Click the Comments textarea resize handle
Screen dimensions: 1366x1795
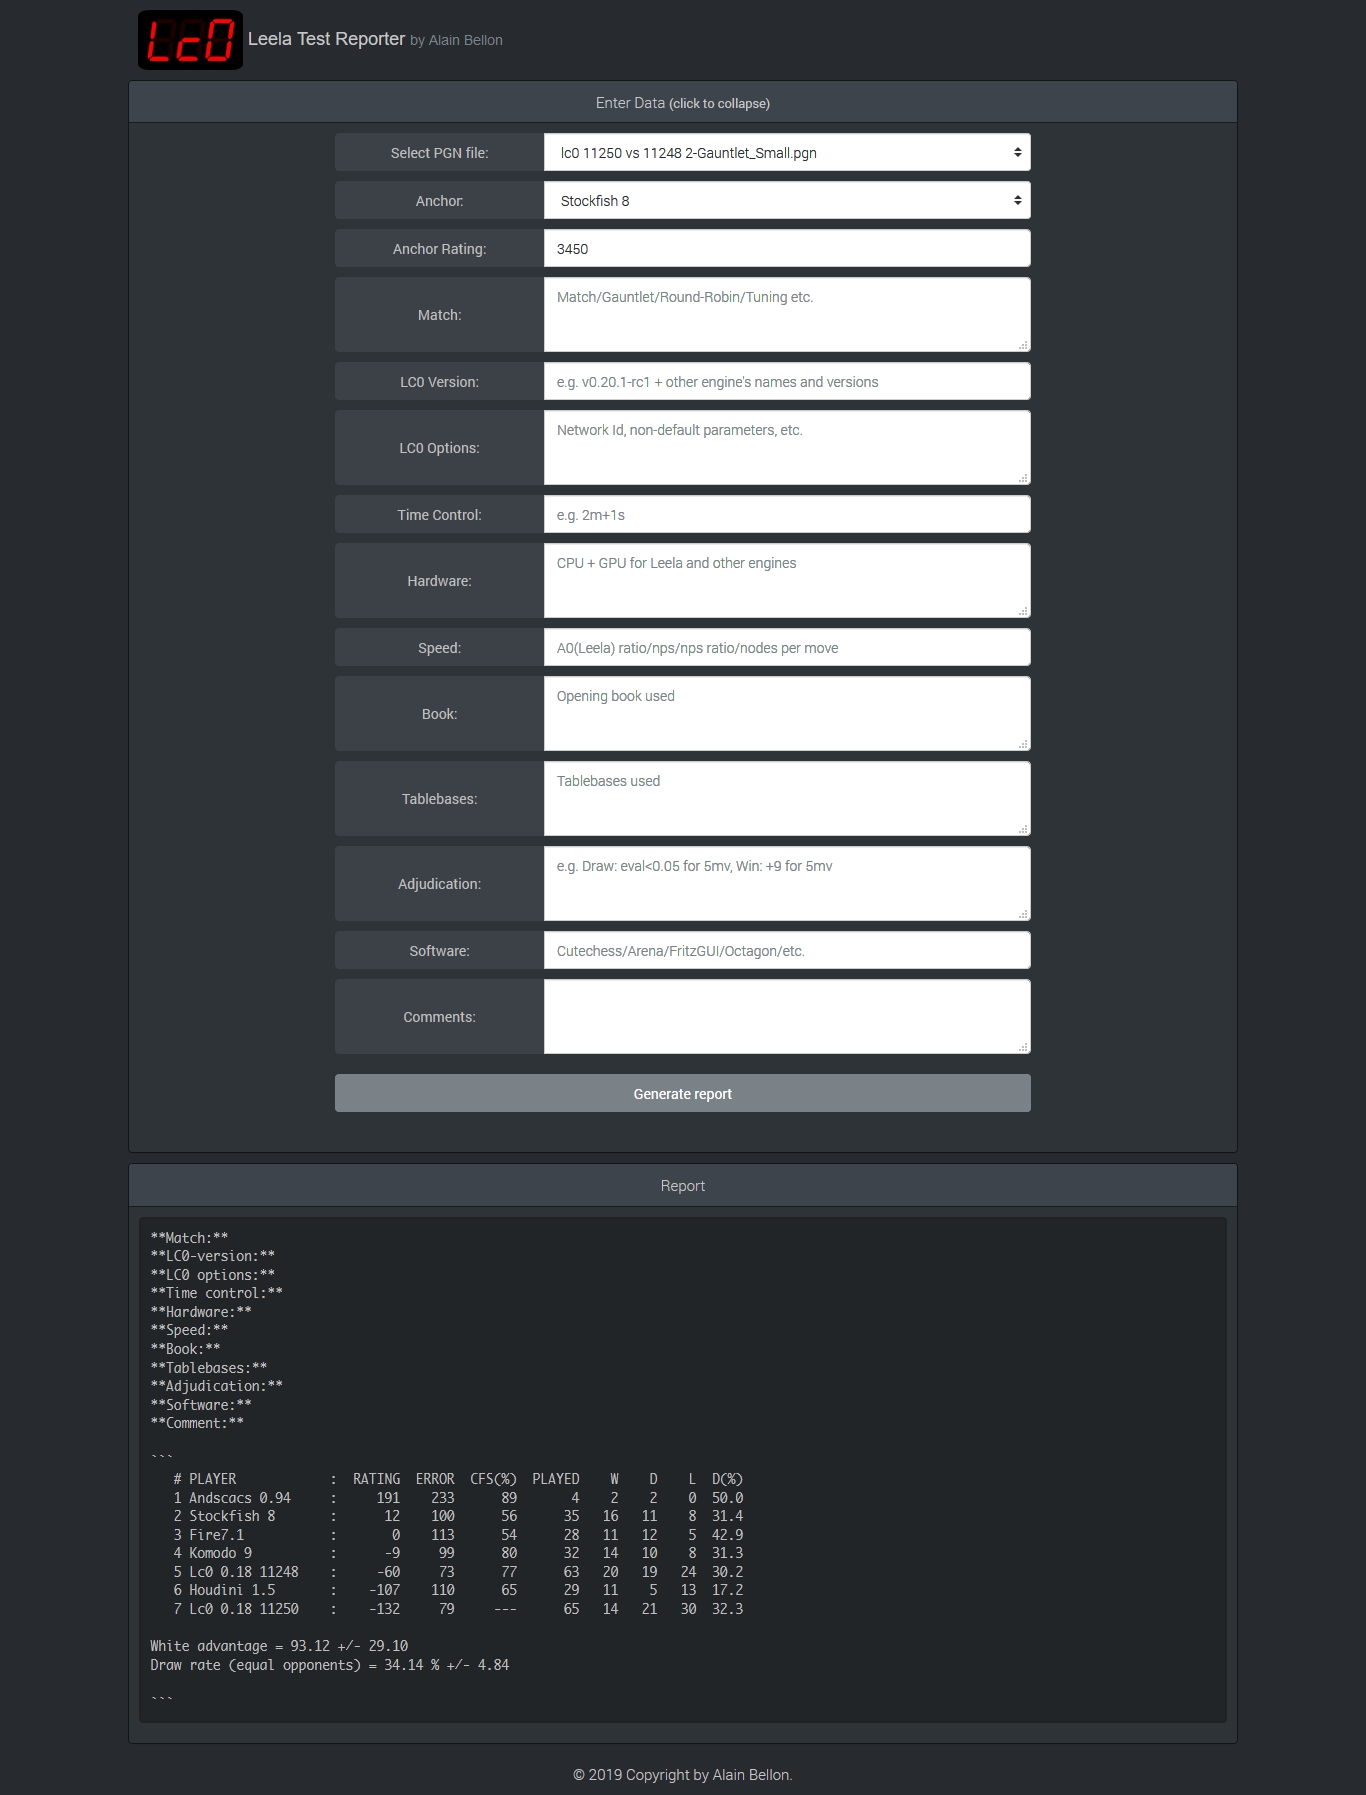1023,1047
